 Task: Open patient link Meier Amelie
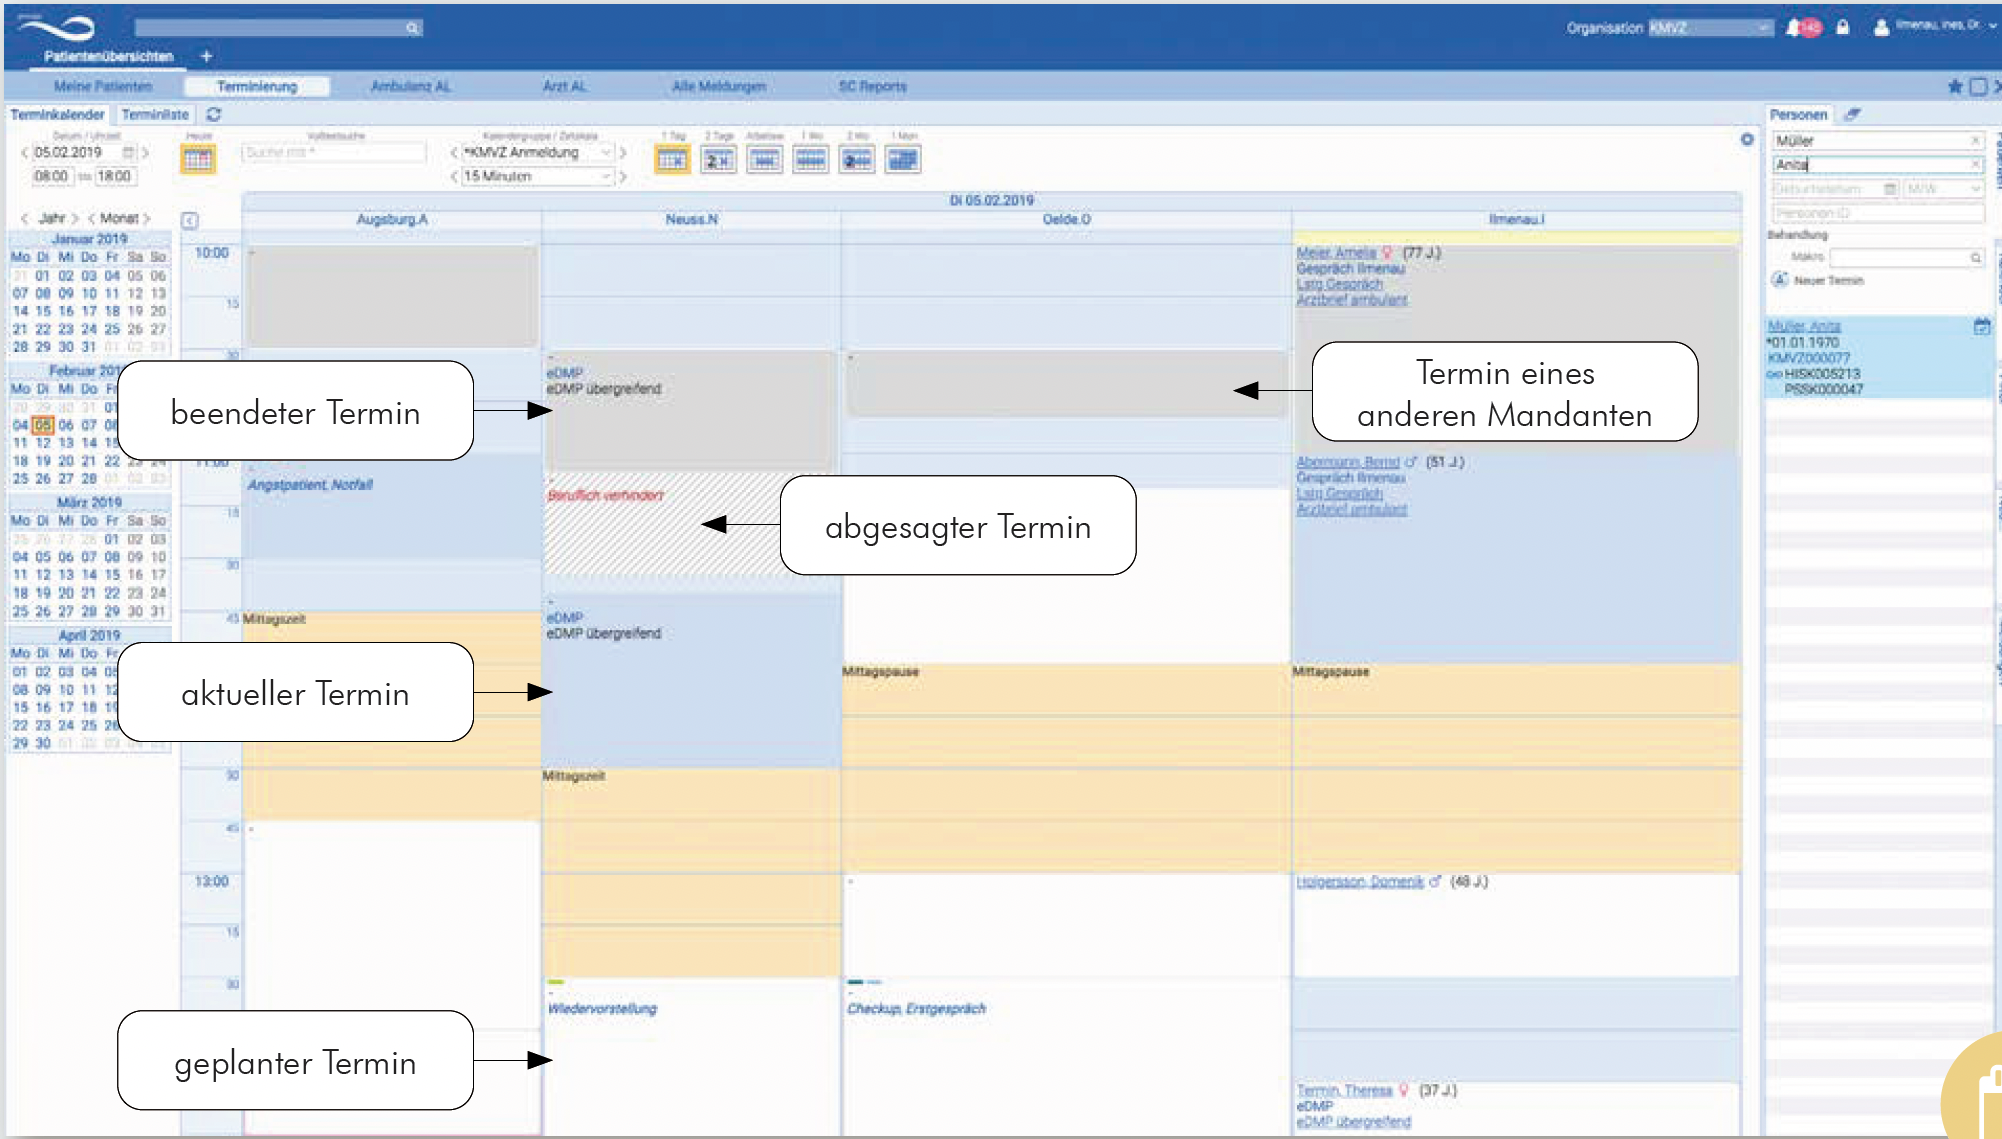[x=1336, y=253]
